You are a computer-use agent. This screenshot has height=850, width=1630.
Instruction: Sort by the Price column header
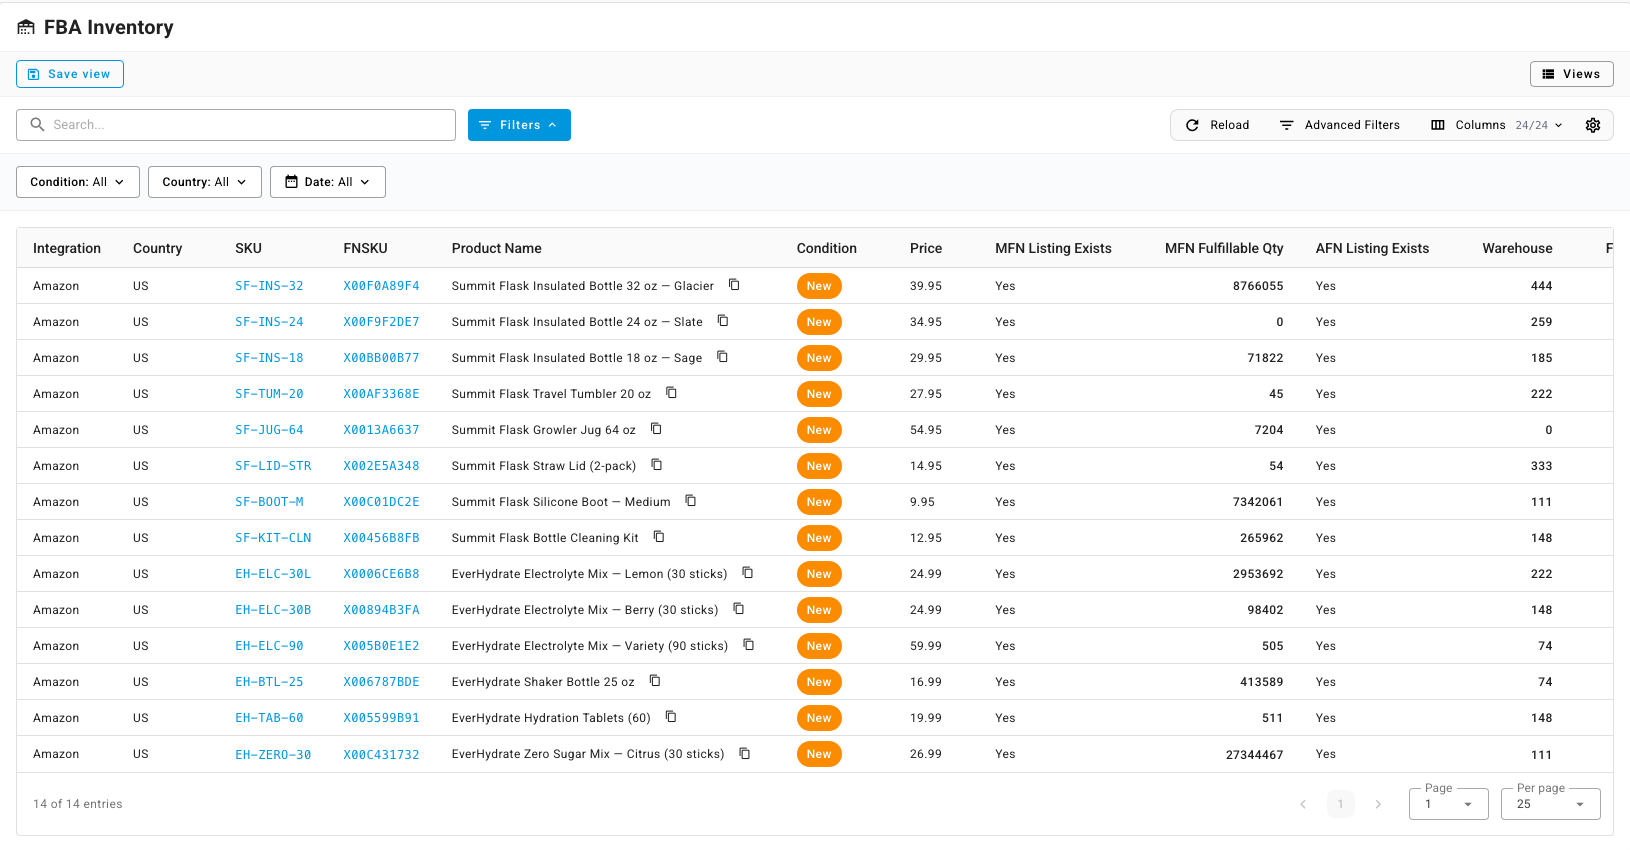[926, 248]
